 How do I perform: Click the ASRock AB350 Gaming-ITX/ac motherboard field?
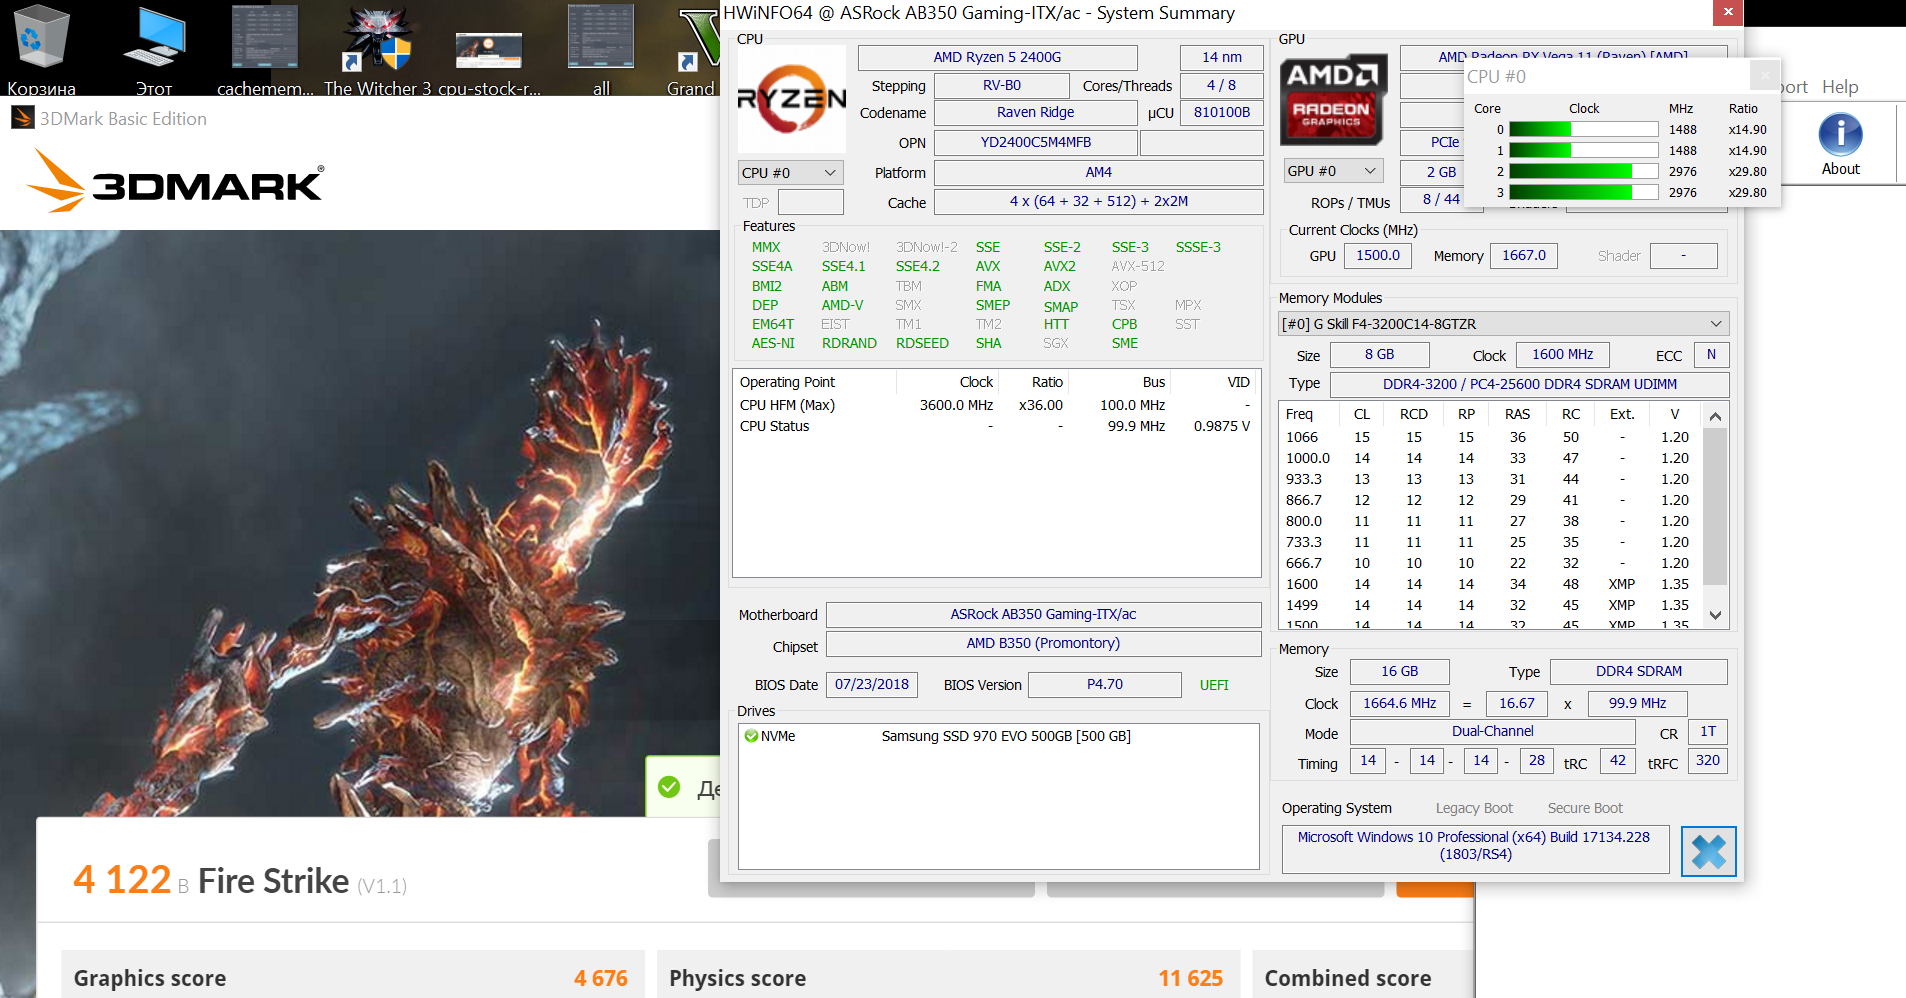click(1043, 614)
